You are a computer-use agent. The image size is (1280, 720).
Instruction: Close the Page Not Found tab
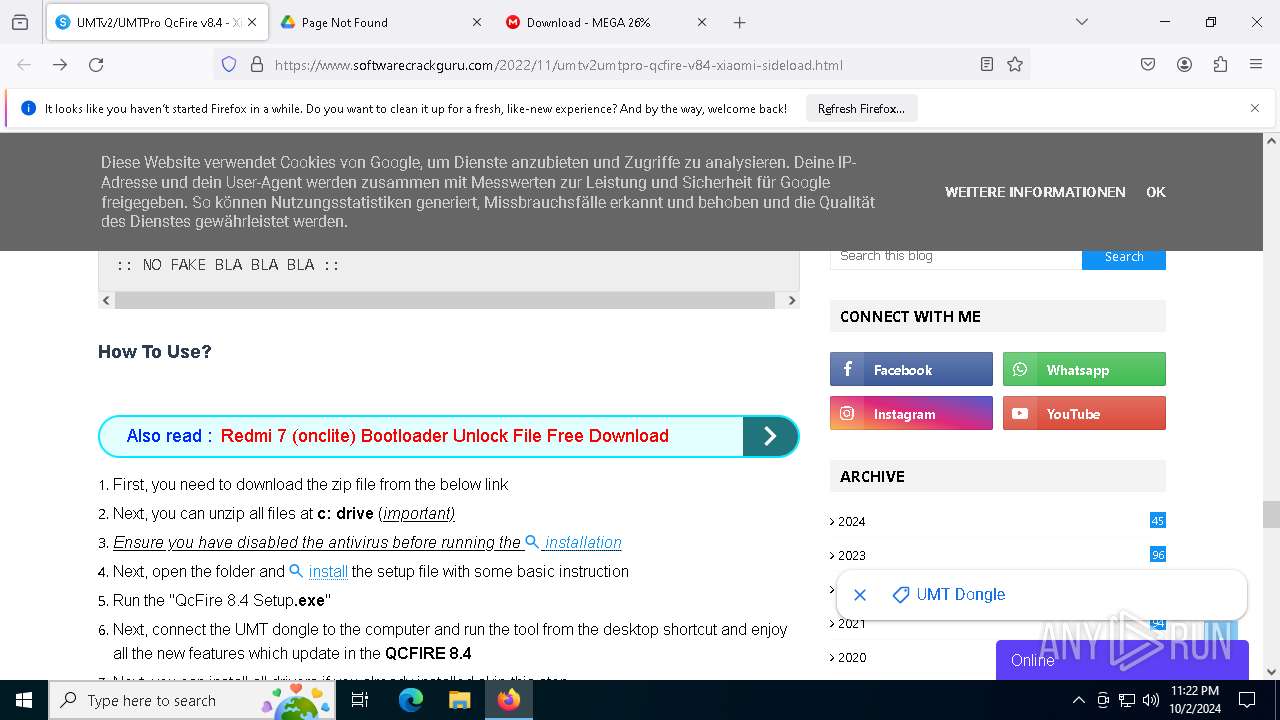(477, 22)
